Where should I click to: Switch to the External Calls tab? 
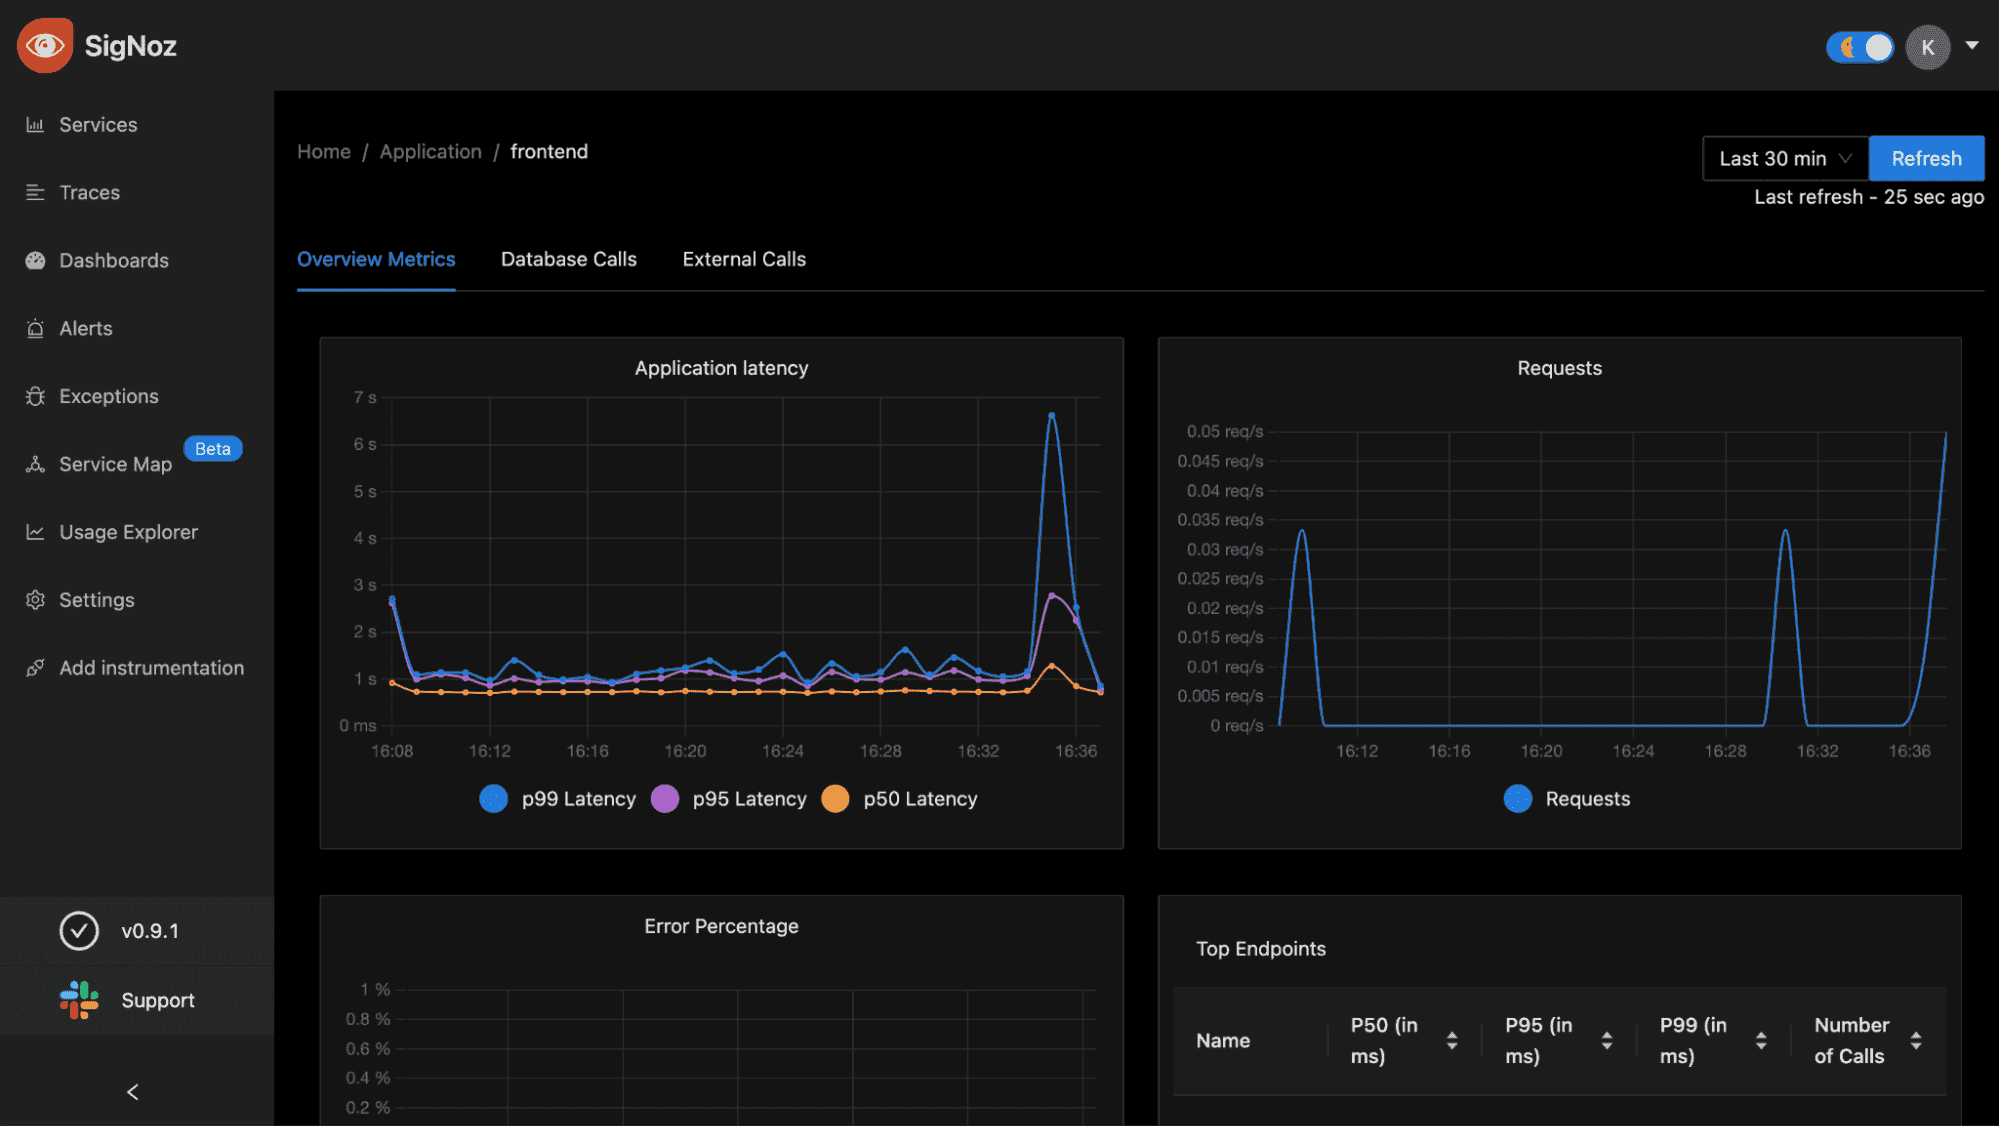pyautogui.click(x=743, y=260)
